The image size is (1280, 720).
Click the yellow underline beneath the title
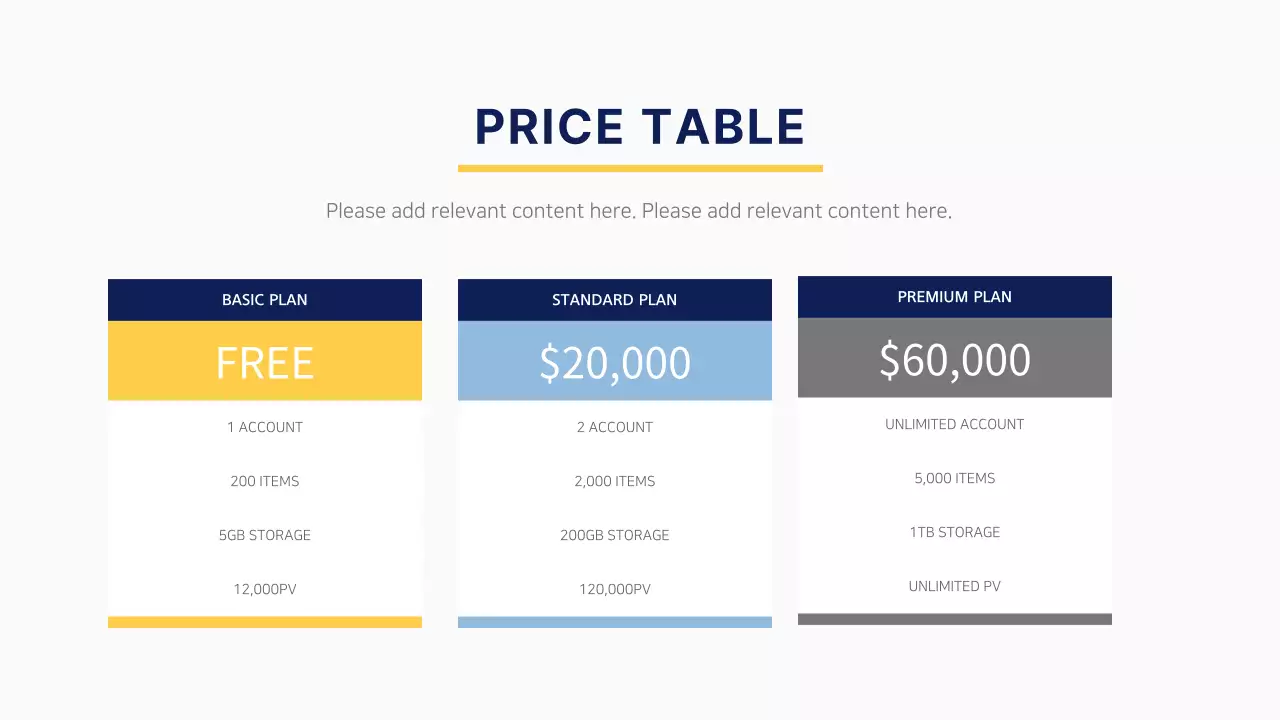[640, 168]
